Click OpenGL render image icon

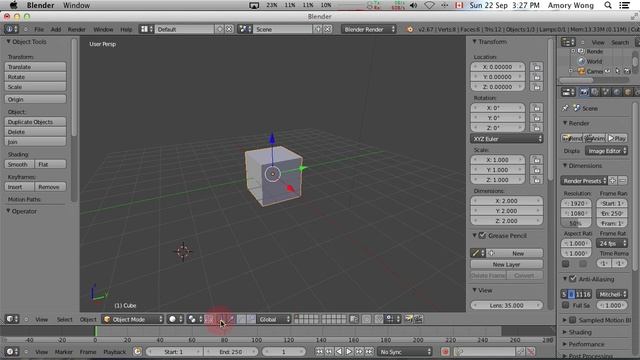(409, 319)
